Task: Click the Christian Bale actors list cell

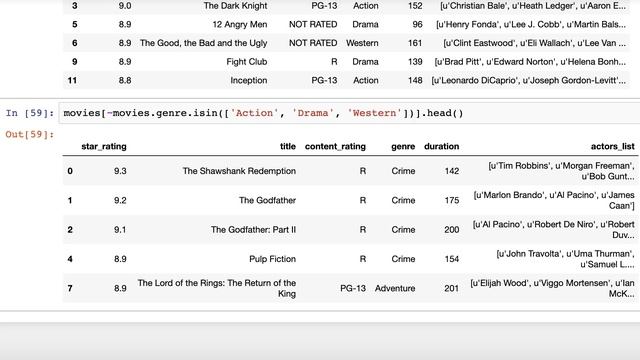Action: click(533, 6)
